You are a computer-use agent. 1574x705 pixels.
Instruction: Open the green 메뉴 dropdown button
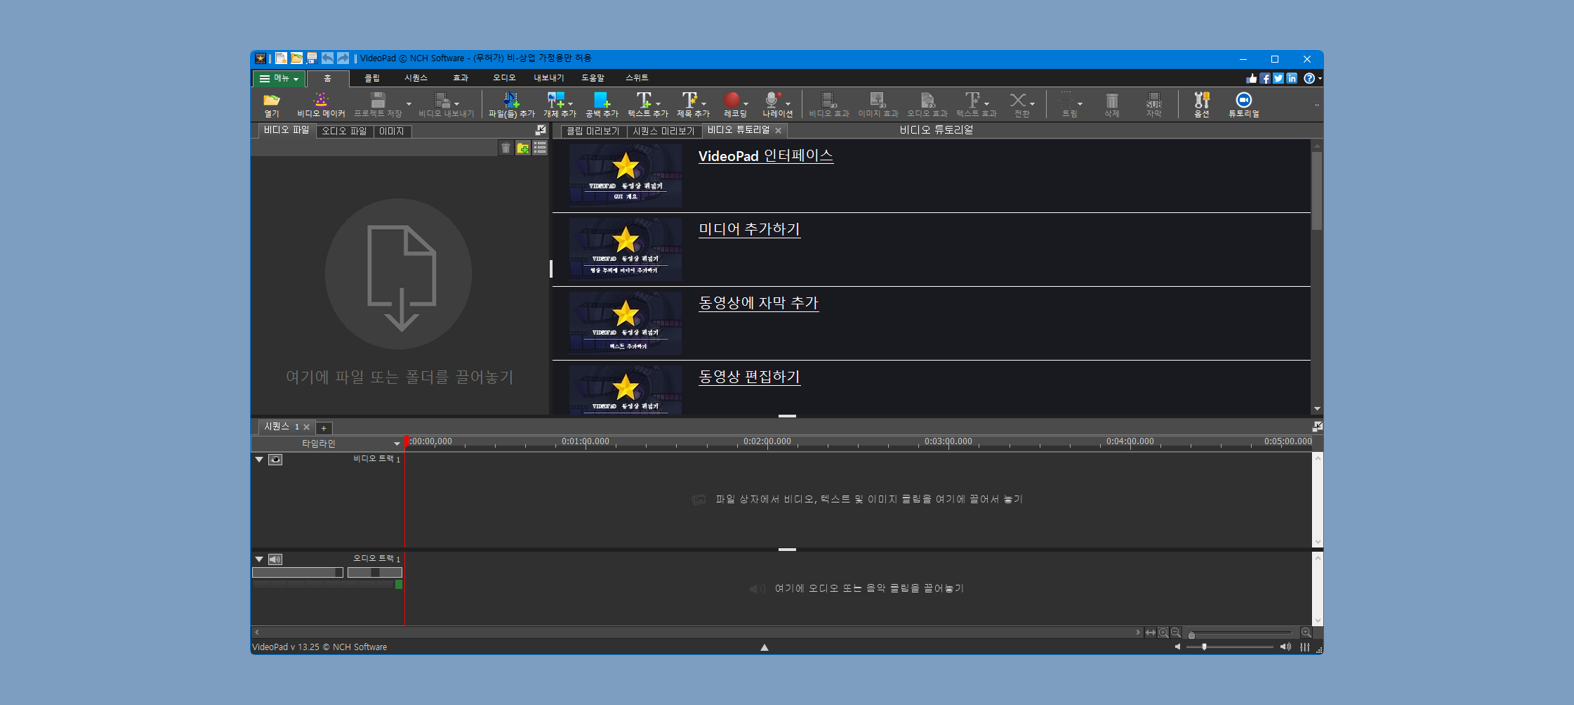[279, 78]
